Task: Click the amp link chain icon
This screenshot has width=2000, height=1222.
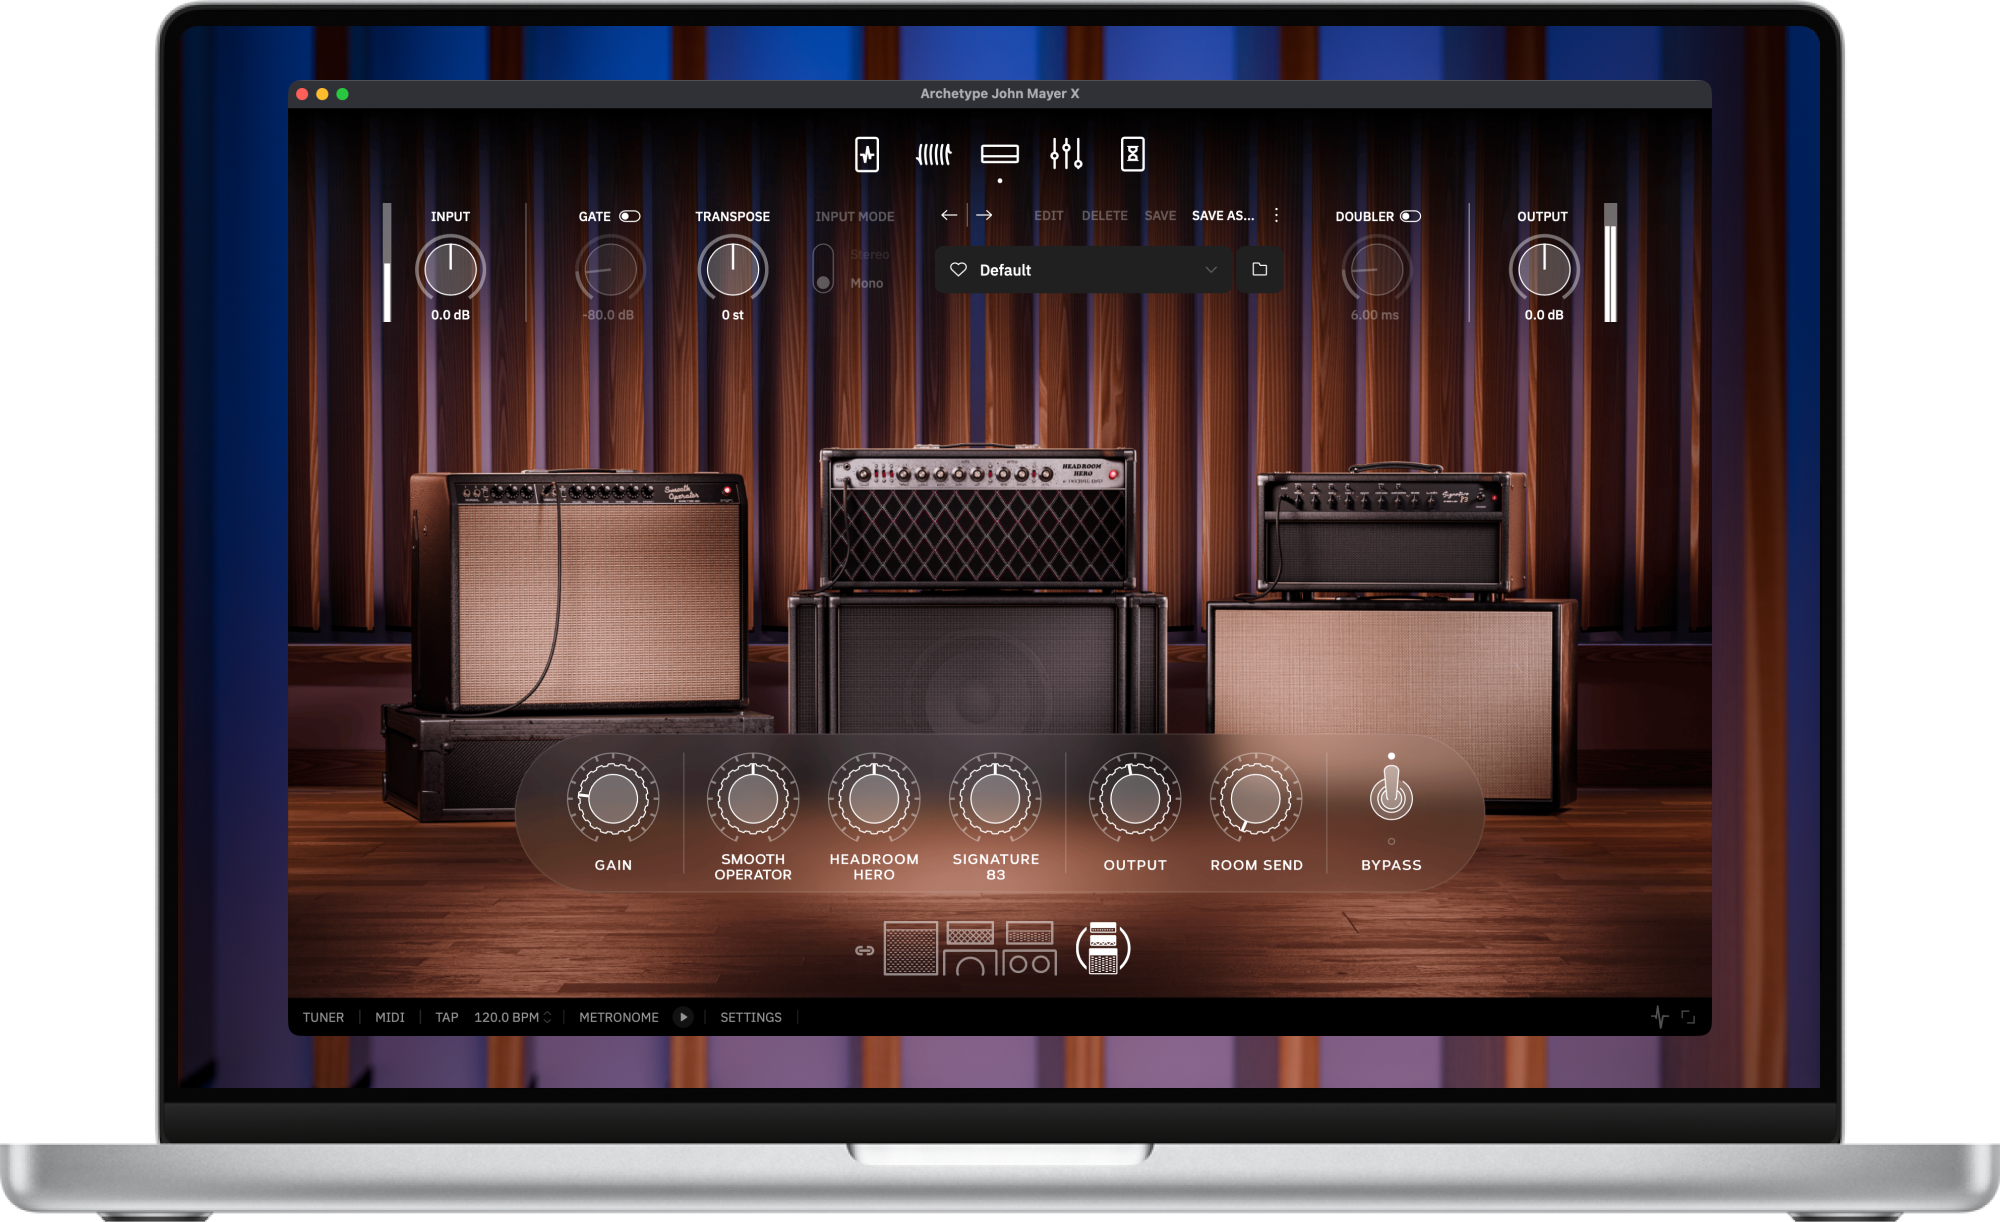Action: tap(864, 950)
